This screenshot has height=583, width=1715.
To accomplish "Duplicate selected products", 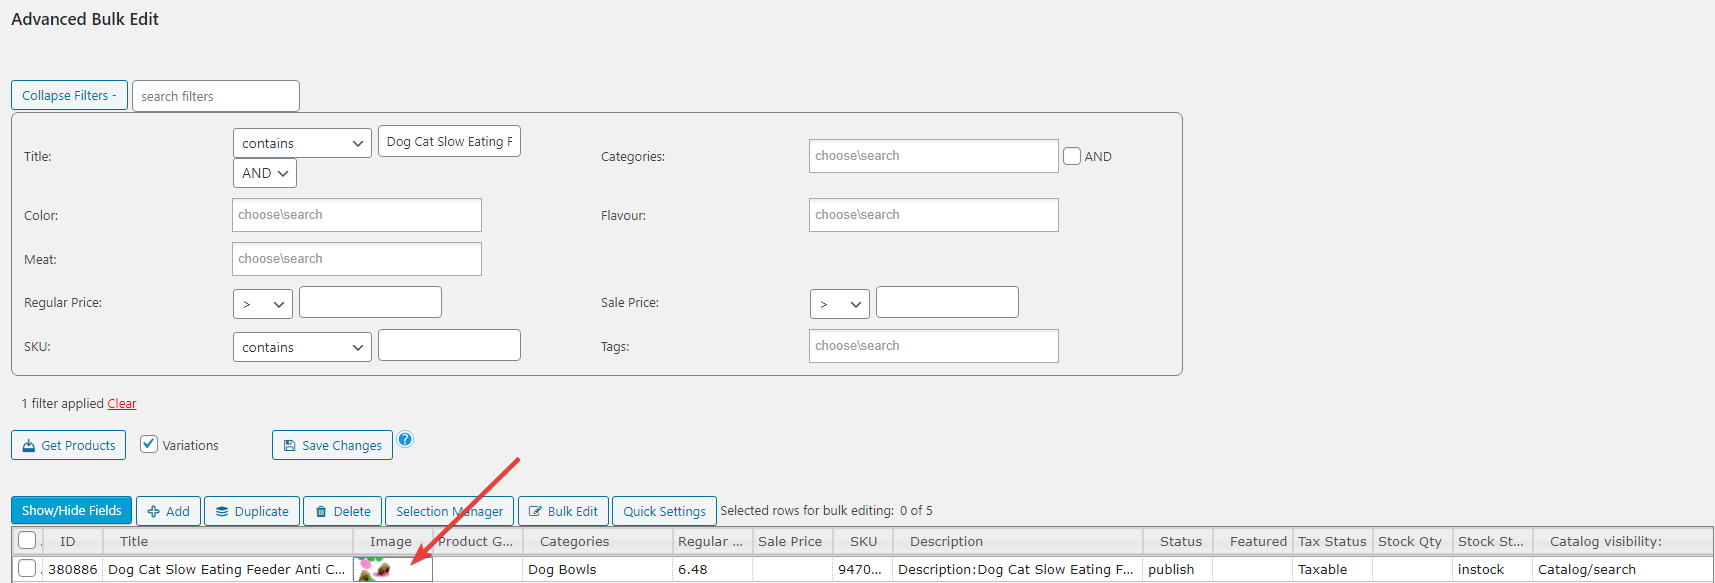I will click(x=252, y=511).
